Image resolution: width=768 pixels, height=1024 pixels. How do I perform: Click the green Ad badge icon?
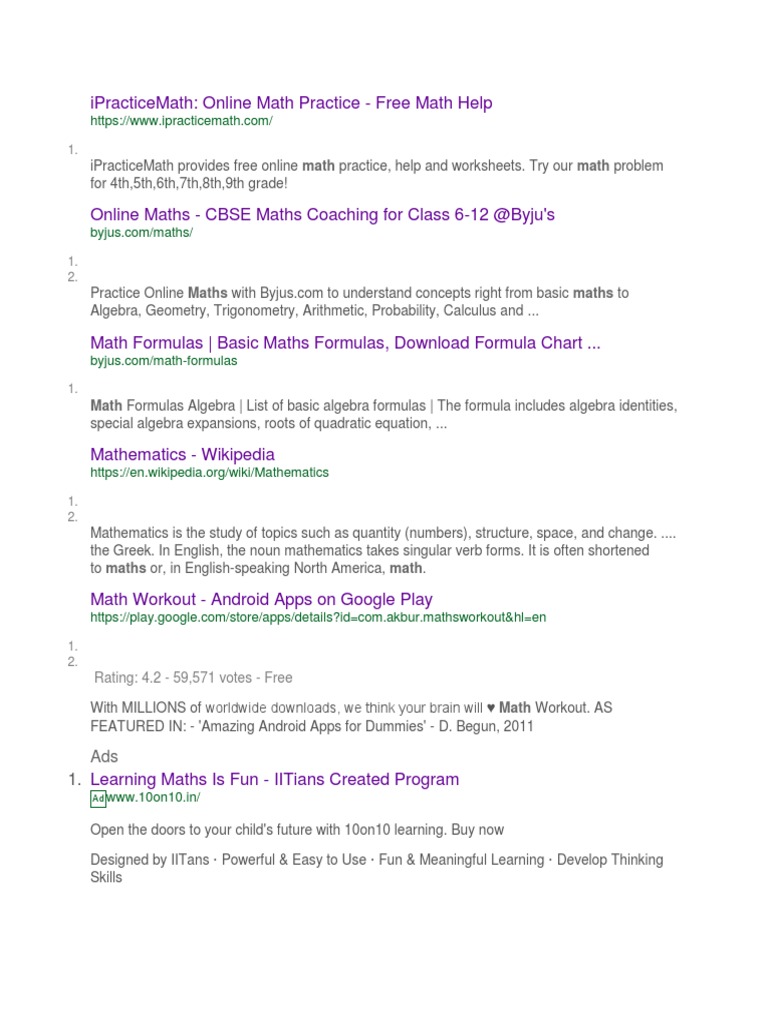(97, 799)
